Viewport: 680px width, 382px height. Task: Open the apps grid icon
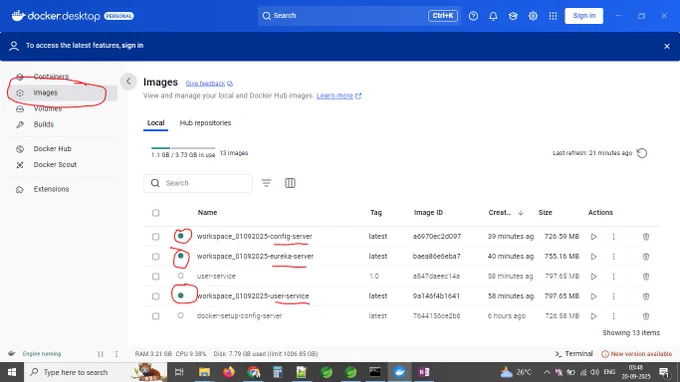tap(553, 16)
